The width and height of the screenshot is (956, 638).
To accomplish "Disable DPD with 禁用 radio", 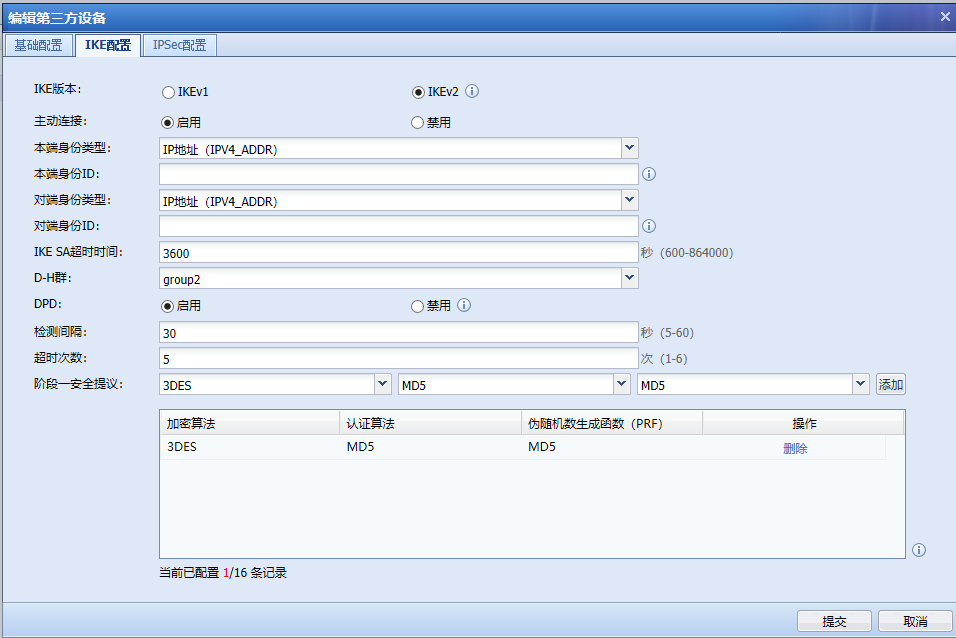I will click(x=417, y=306).
